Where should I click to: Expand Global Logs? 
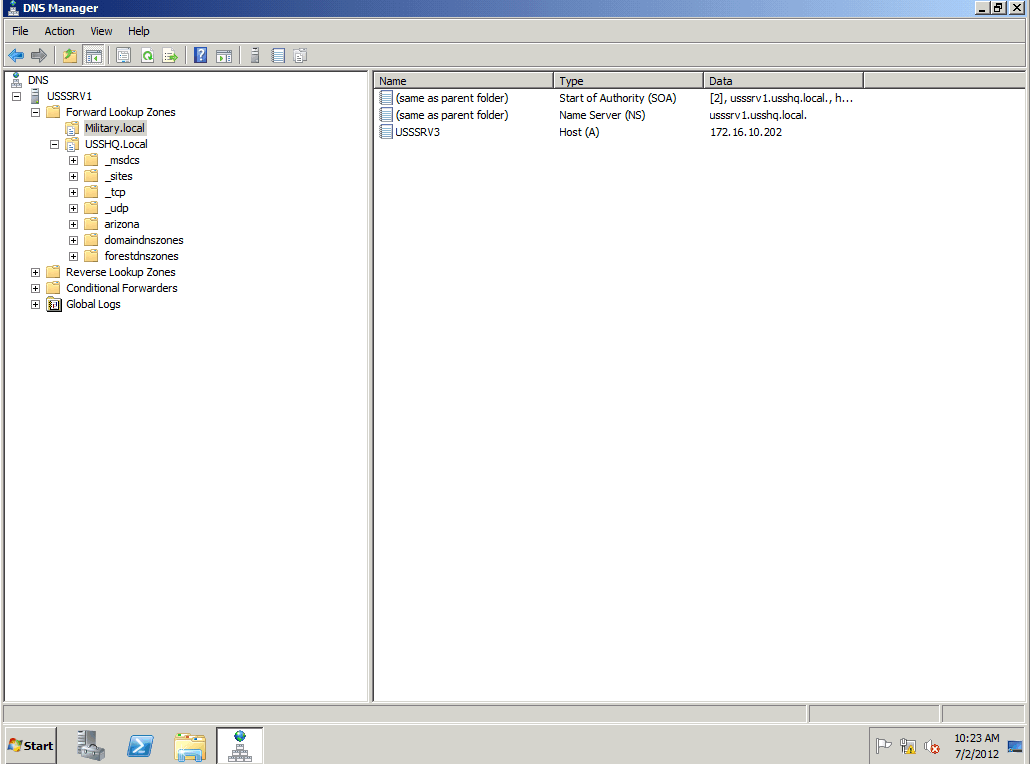tap(35, 304)
